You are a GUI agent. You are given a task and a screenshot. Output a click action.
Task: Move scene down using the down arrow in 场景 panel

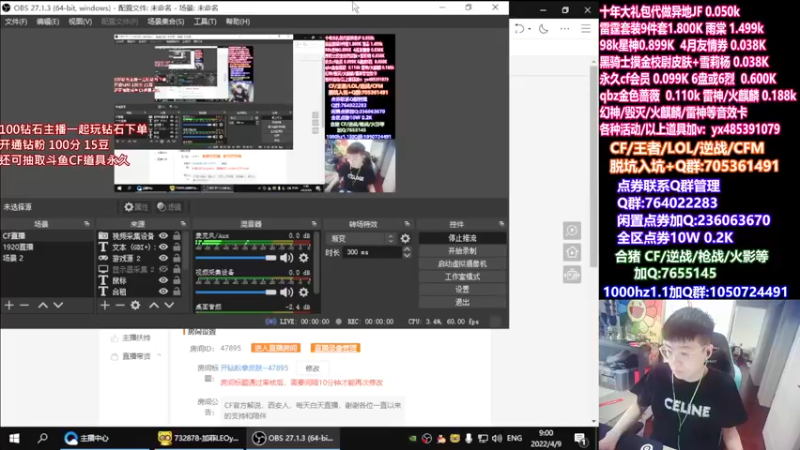point(58,305)
